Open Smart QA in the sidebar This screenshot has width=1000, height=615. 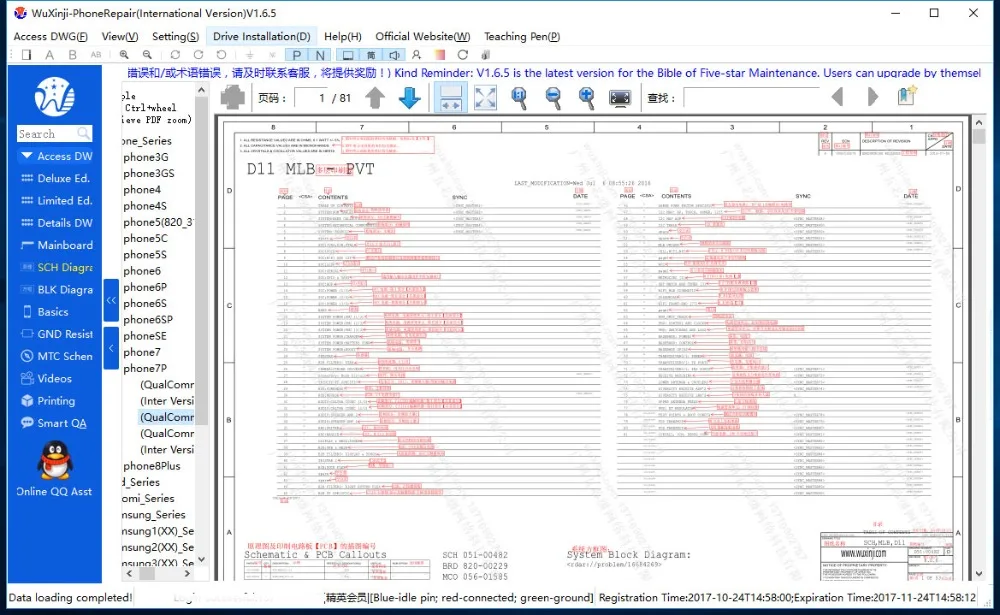pyautogui.click(x=55, y=423)
